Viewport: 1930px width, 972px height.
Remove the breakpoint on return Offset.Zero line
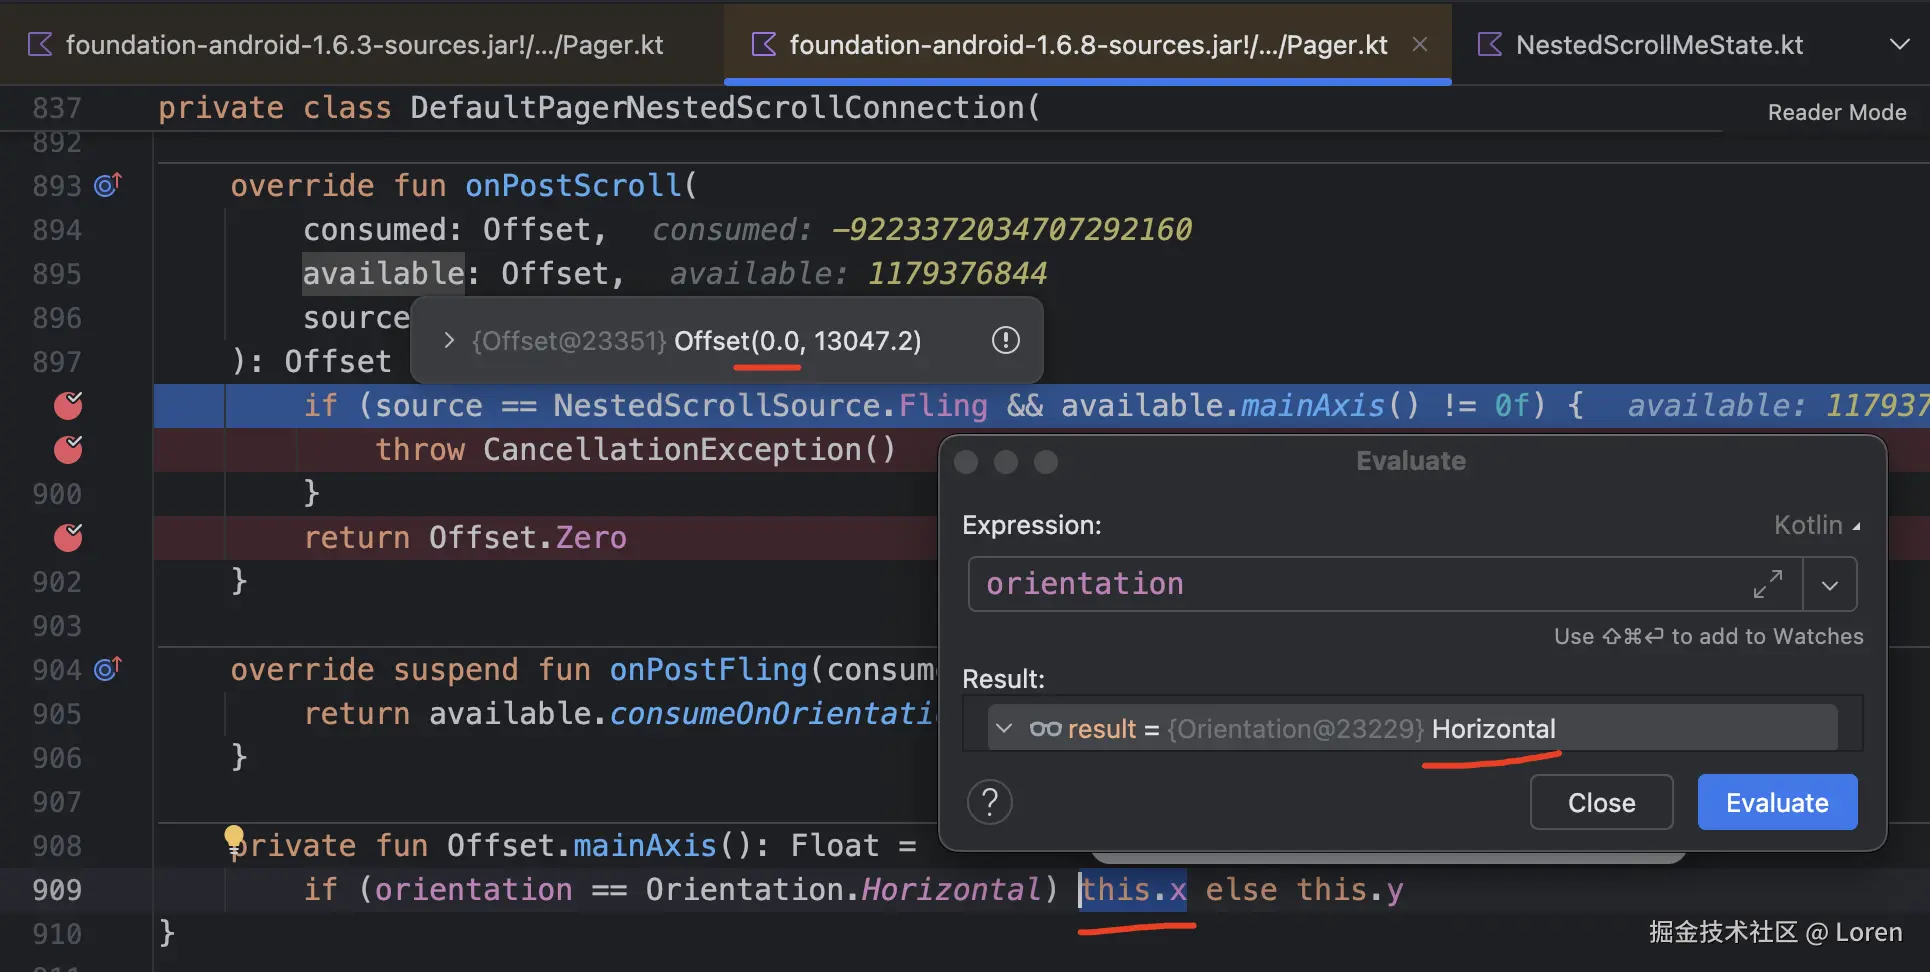click(x=68, y=537)
